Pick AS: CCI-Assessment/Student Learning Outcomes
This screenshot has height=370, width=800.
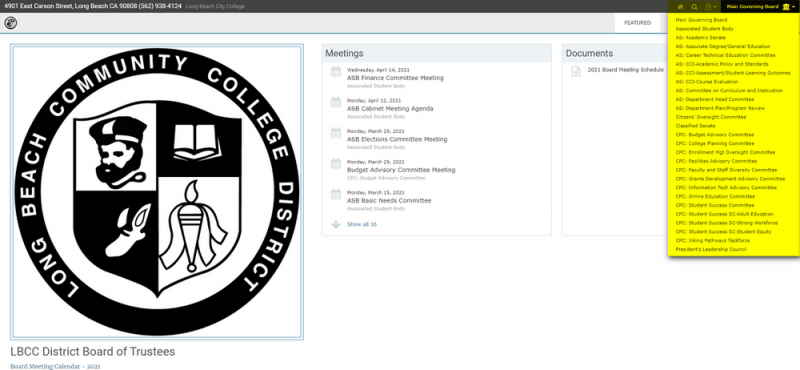tap(734, 73)
